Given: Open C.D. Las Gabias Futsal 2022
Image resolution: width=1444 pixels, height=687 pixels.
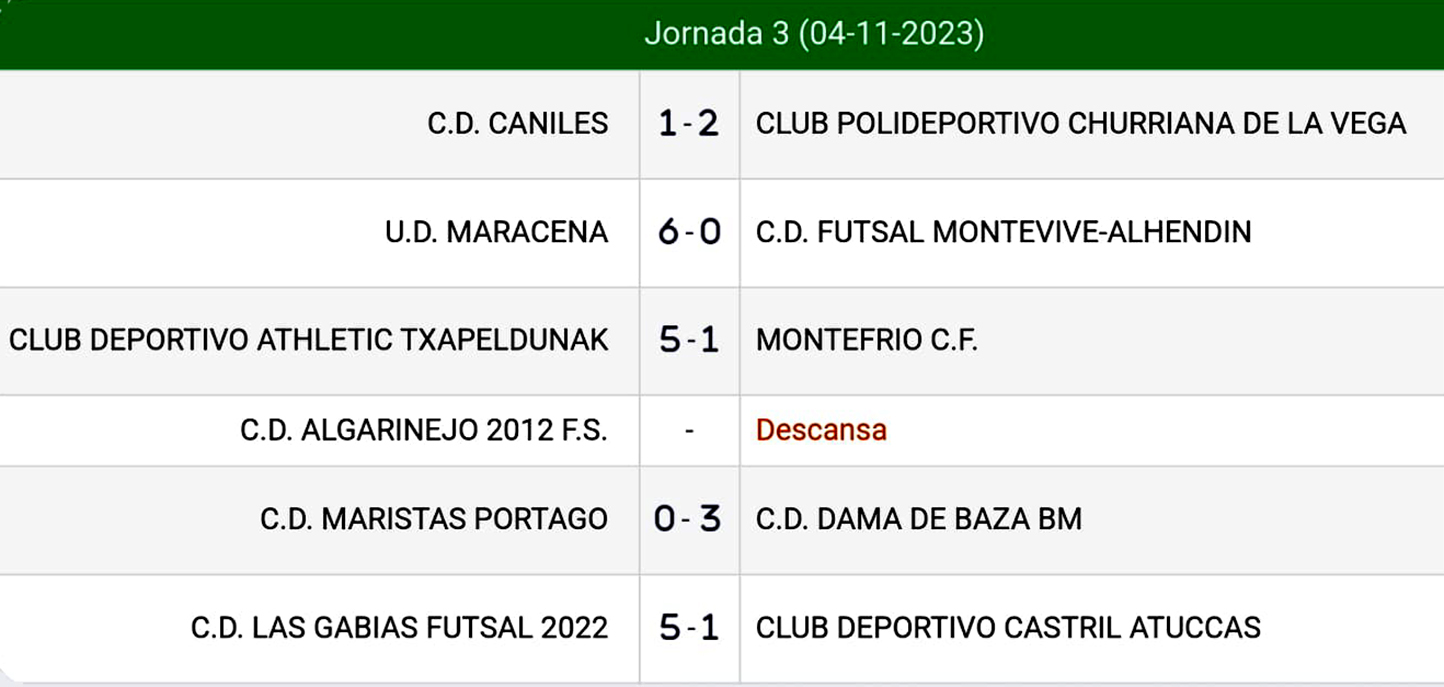Looking at the screenshot, I should tap(399, 627).
